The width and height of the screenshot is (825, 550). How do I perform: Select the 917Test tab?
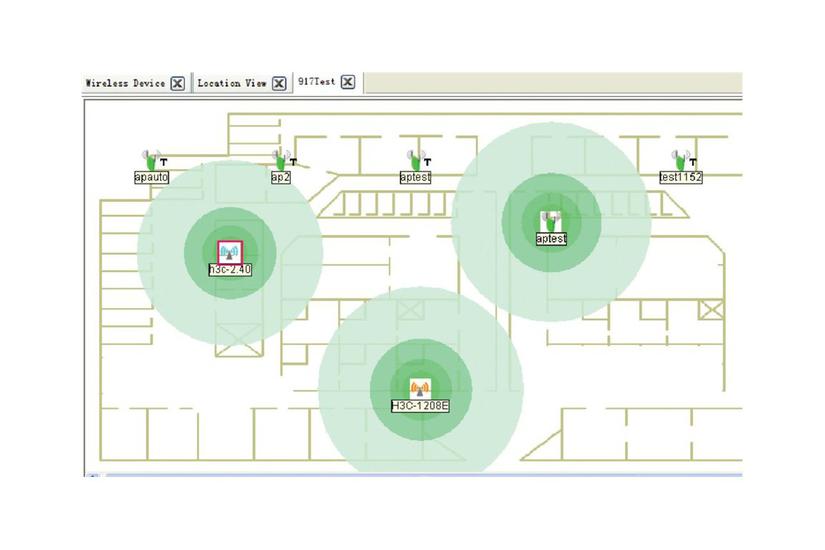[x=316, y=83]
